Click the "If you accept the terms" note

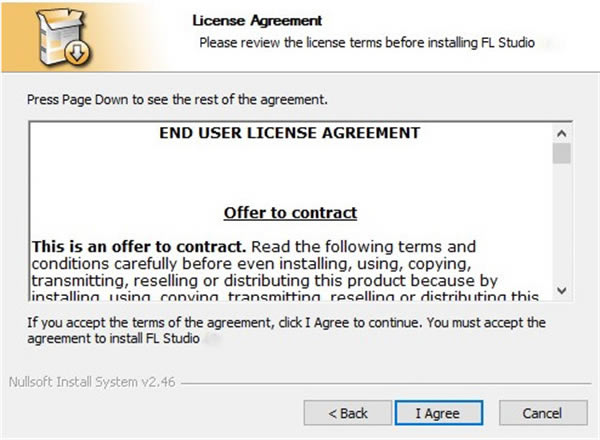click(285, 322)
